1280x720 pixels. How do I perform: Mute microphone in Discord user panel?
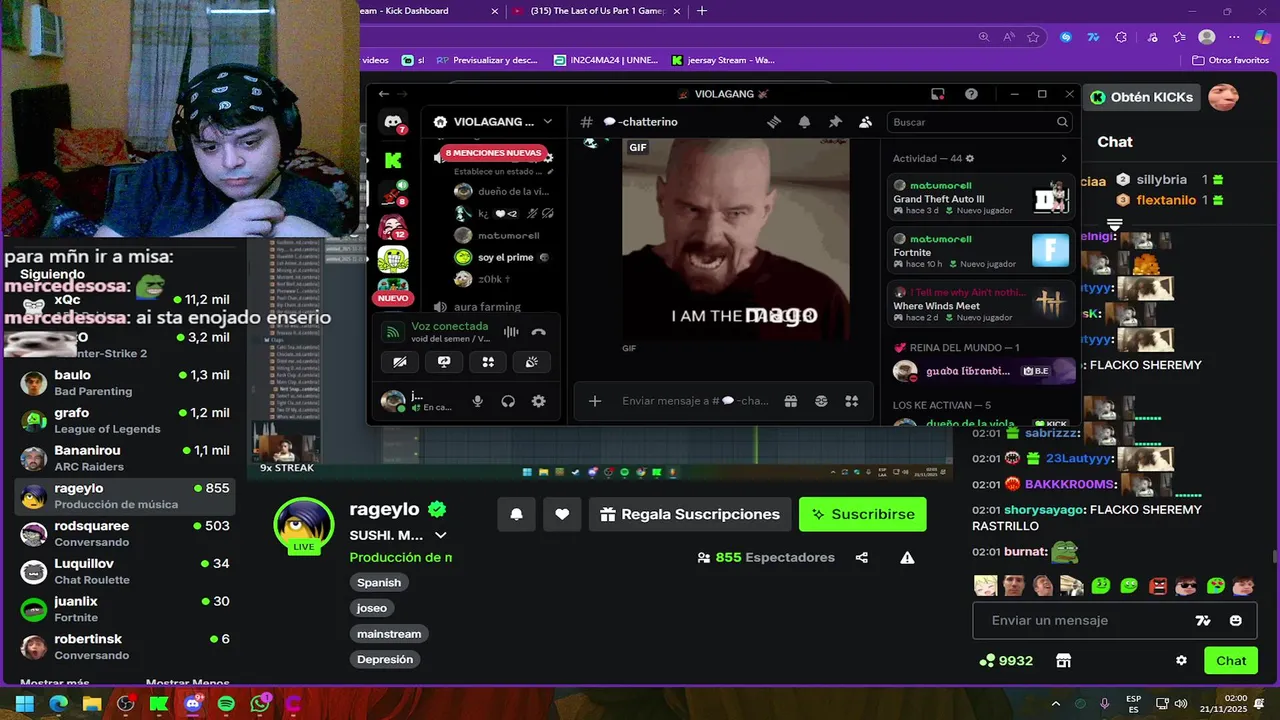[478, 401]
